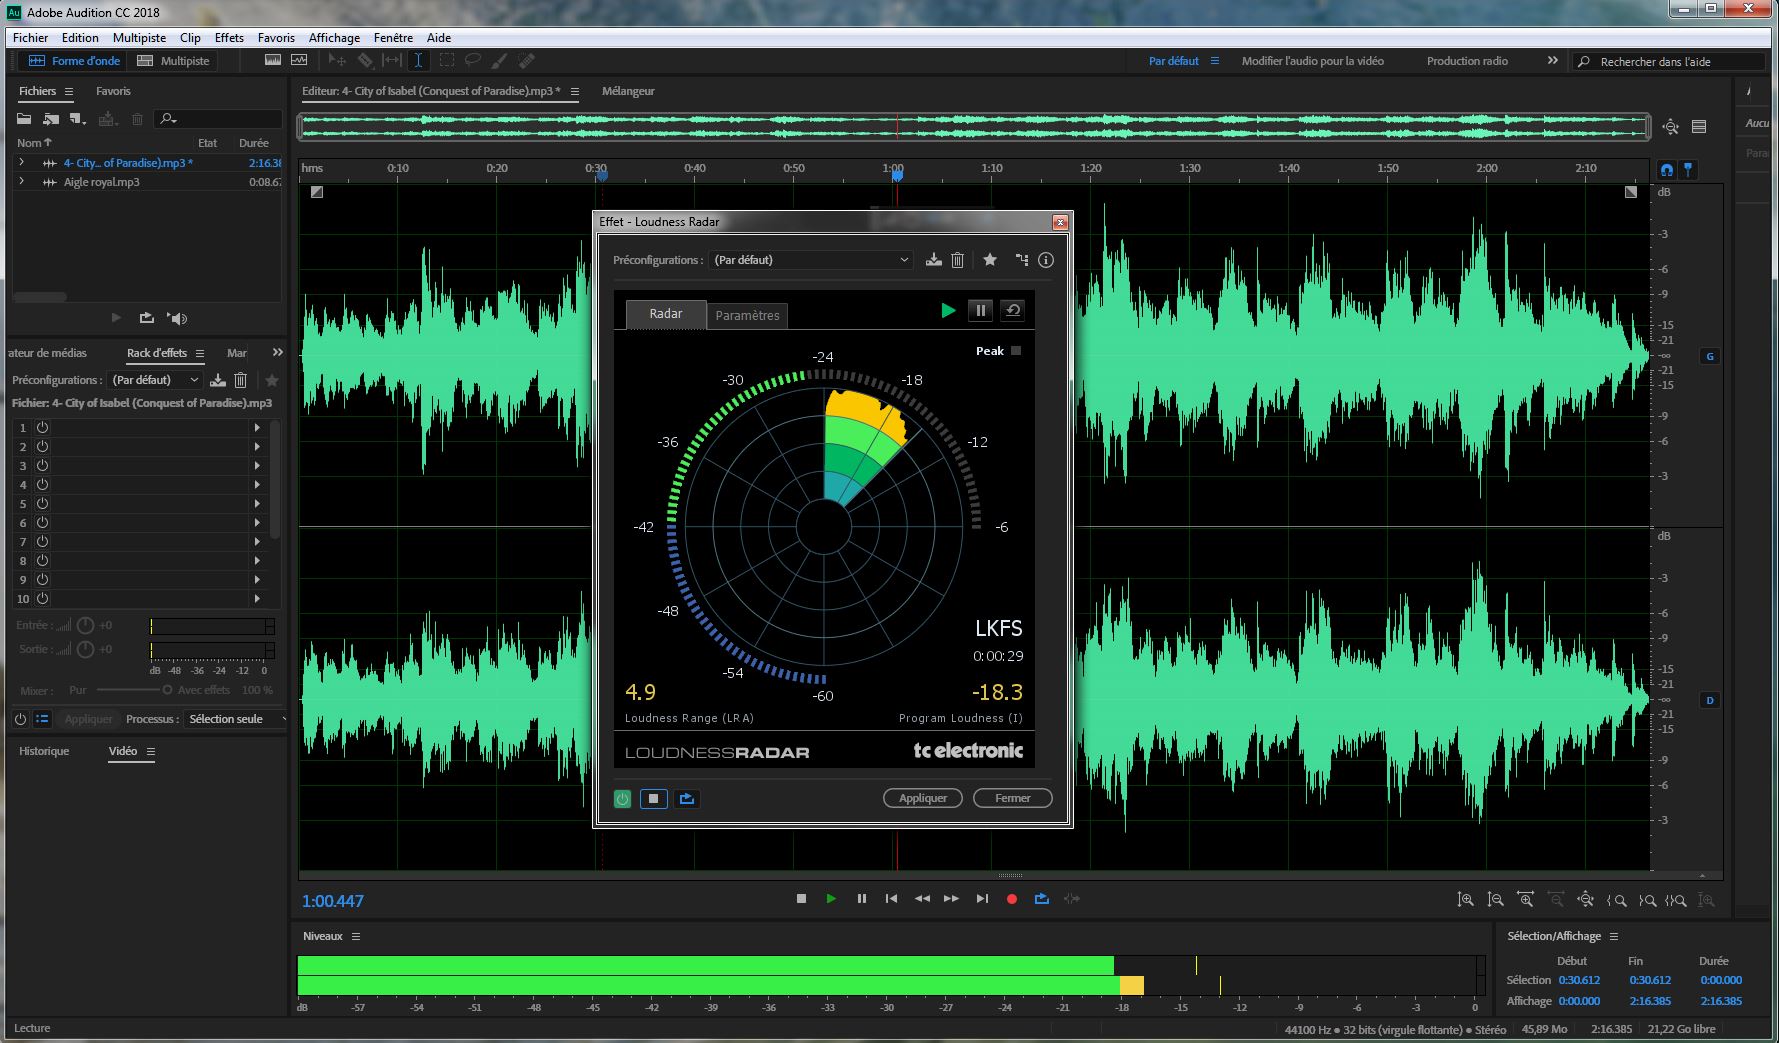
Task: Click the Appliquer button in Loudness Radar
Action: tap(923, 798)
